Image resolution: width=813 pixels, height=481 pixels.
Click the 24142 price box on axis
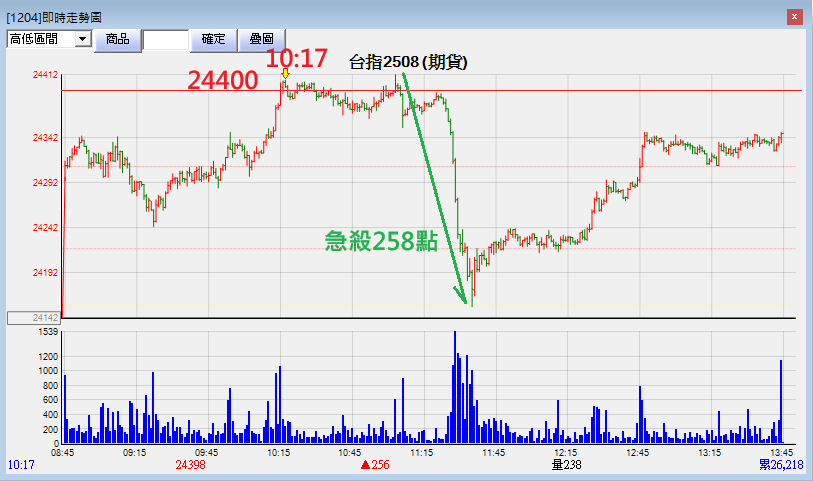34,318
